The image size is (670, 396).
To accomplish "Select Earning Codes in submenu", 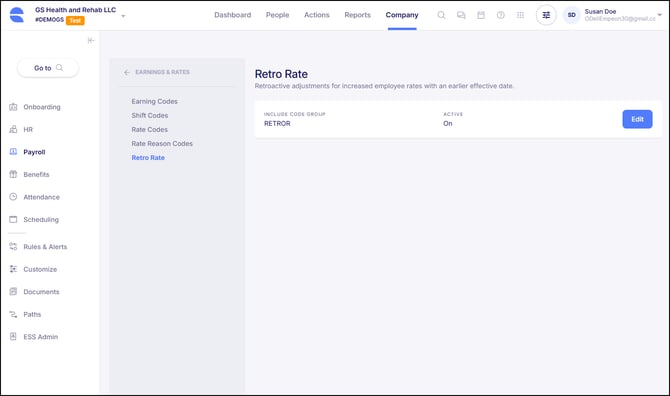I will [x=155, y=101].
